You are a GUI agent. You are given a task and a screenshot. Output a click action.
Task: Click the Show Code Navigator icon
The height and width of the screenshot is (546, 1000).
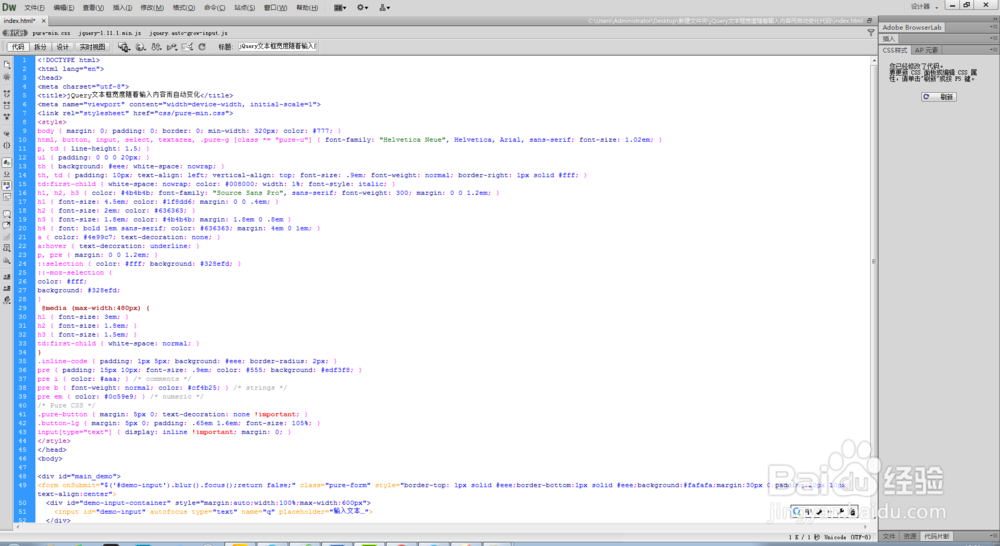coord(7,77)
